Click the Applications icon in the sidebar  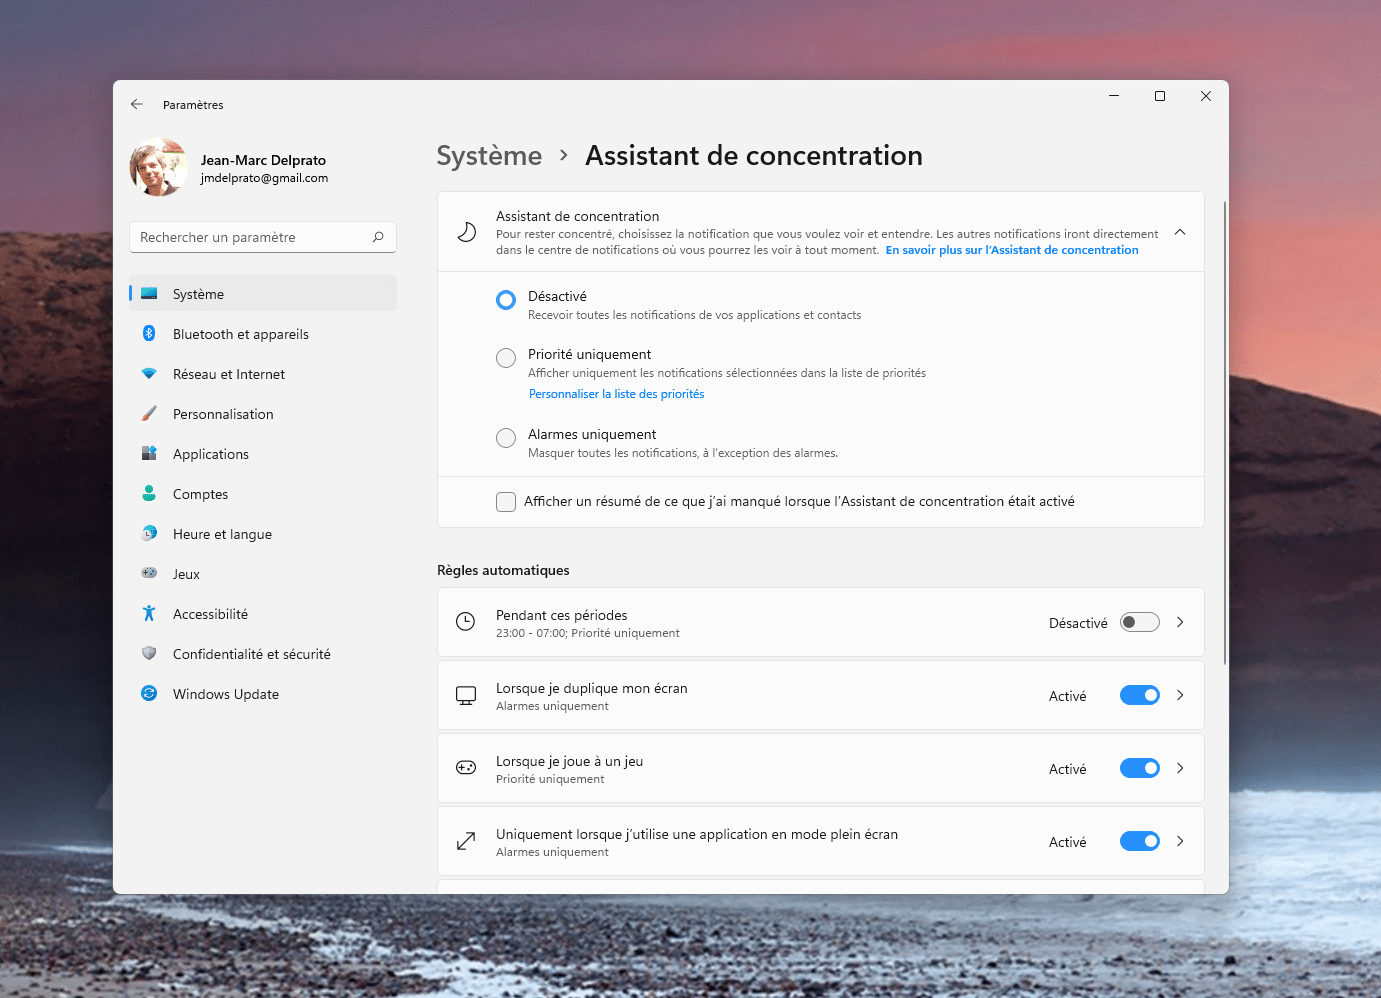(x=149, y=453)
